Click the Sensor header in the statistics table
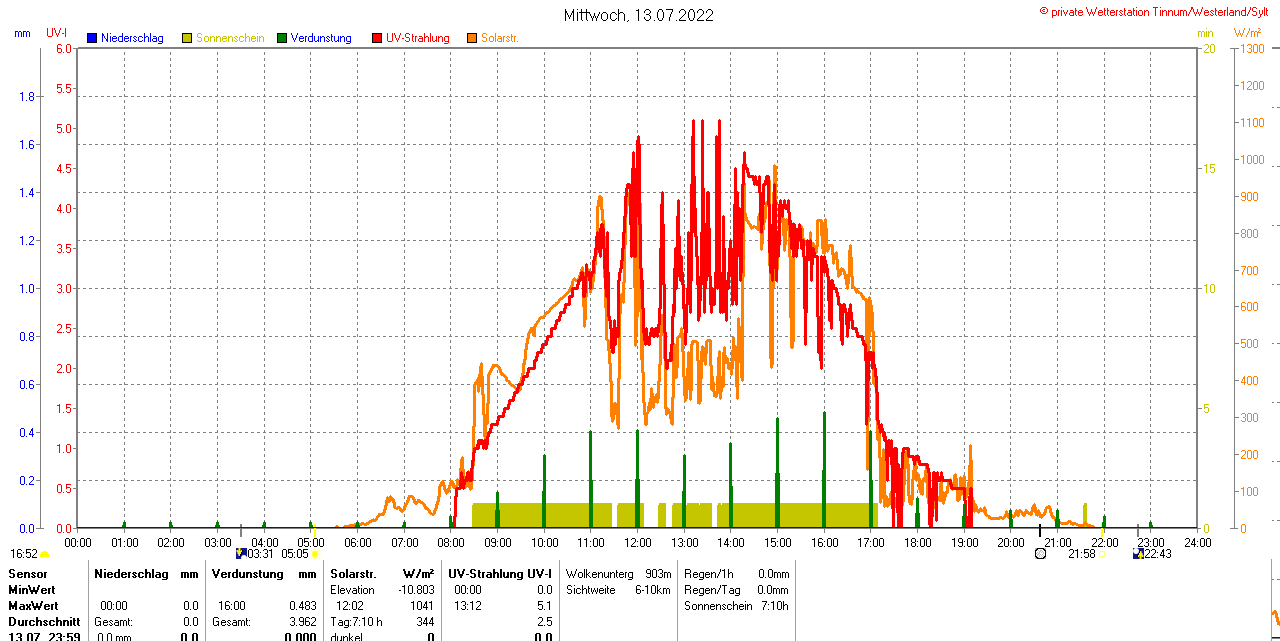Screen dimensions: 1280x641 28,574
